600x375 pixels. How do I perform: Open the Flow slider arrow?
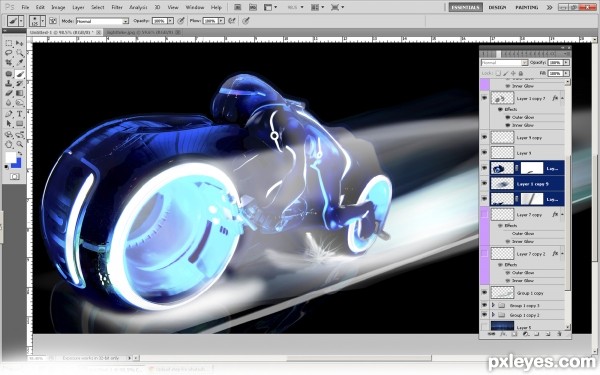(221, 21)
